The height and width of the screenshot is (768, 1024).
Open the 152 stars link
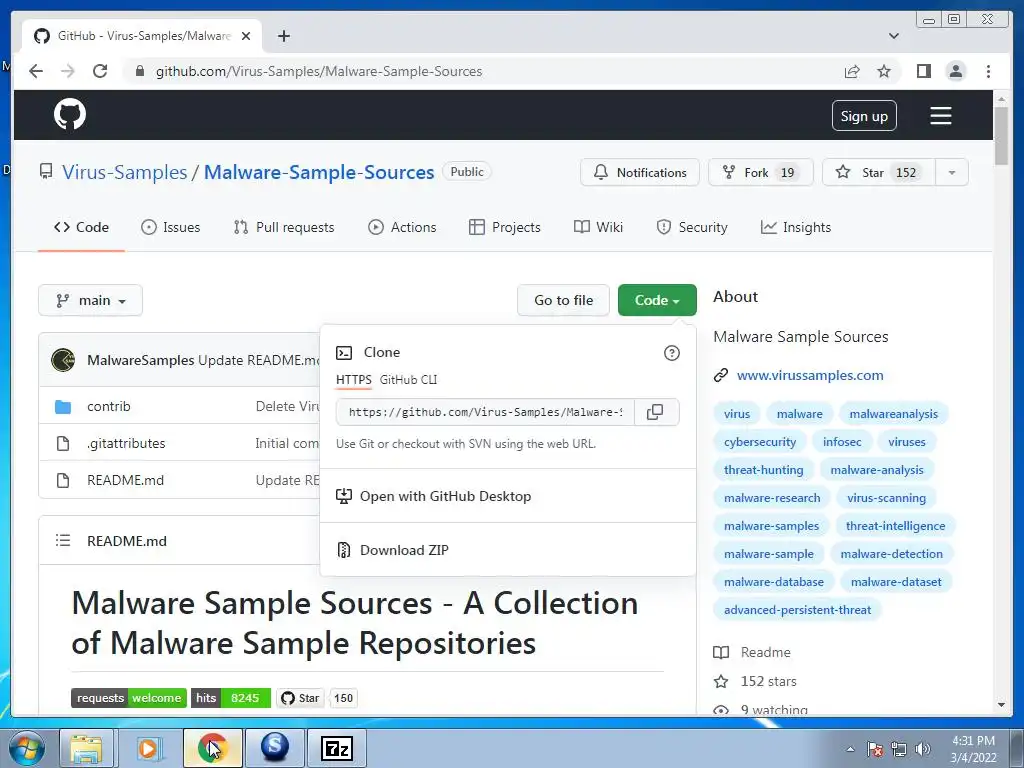coord(768,682)
